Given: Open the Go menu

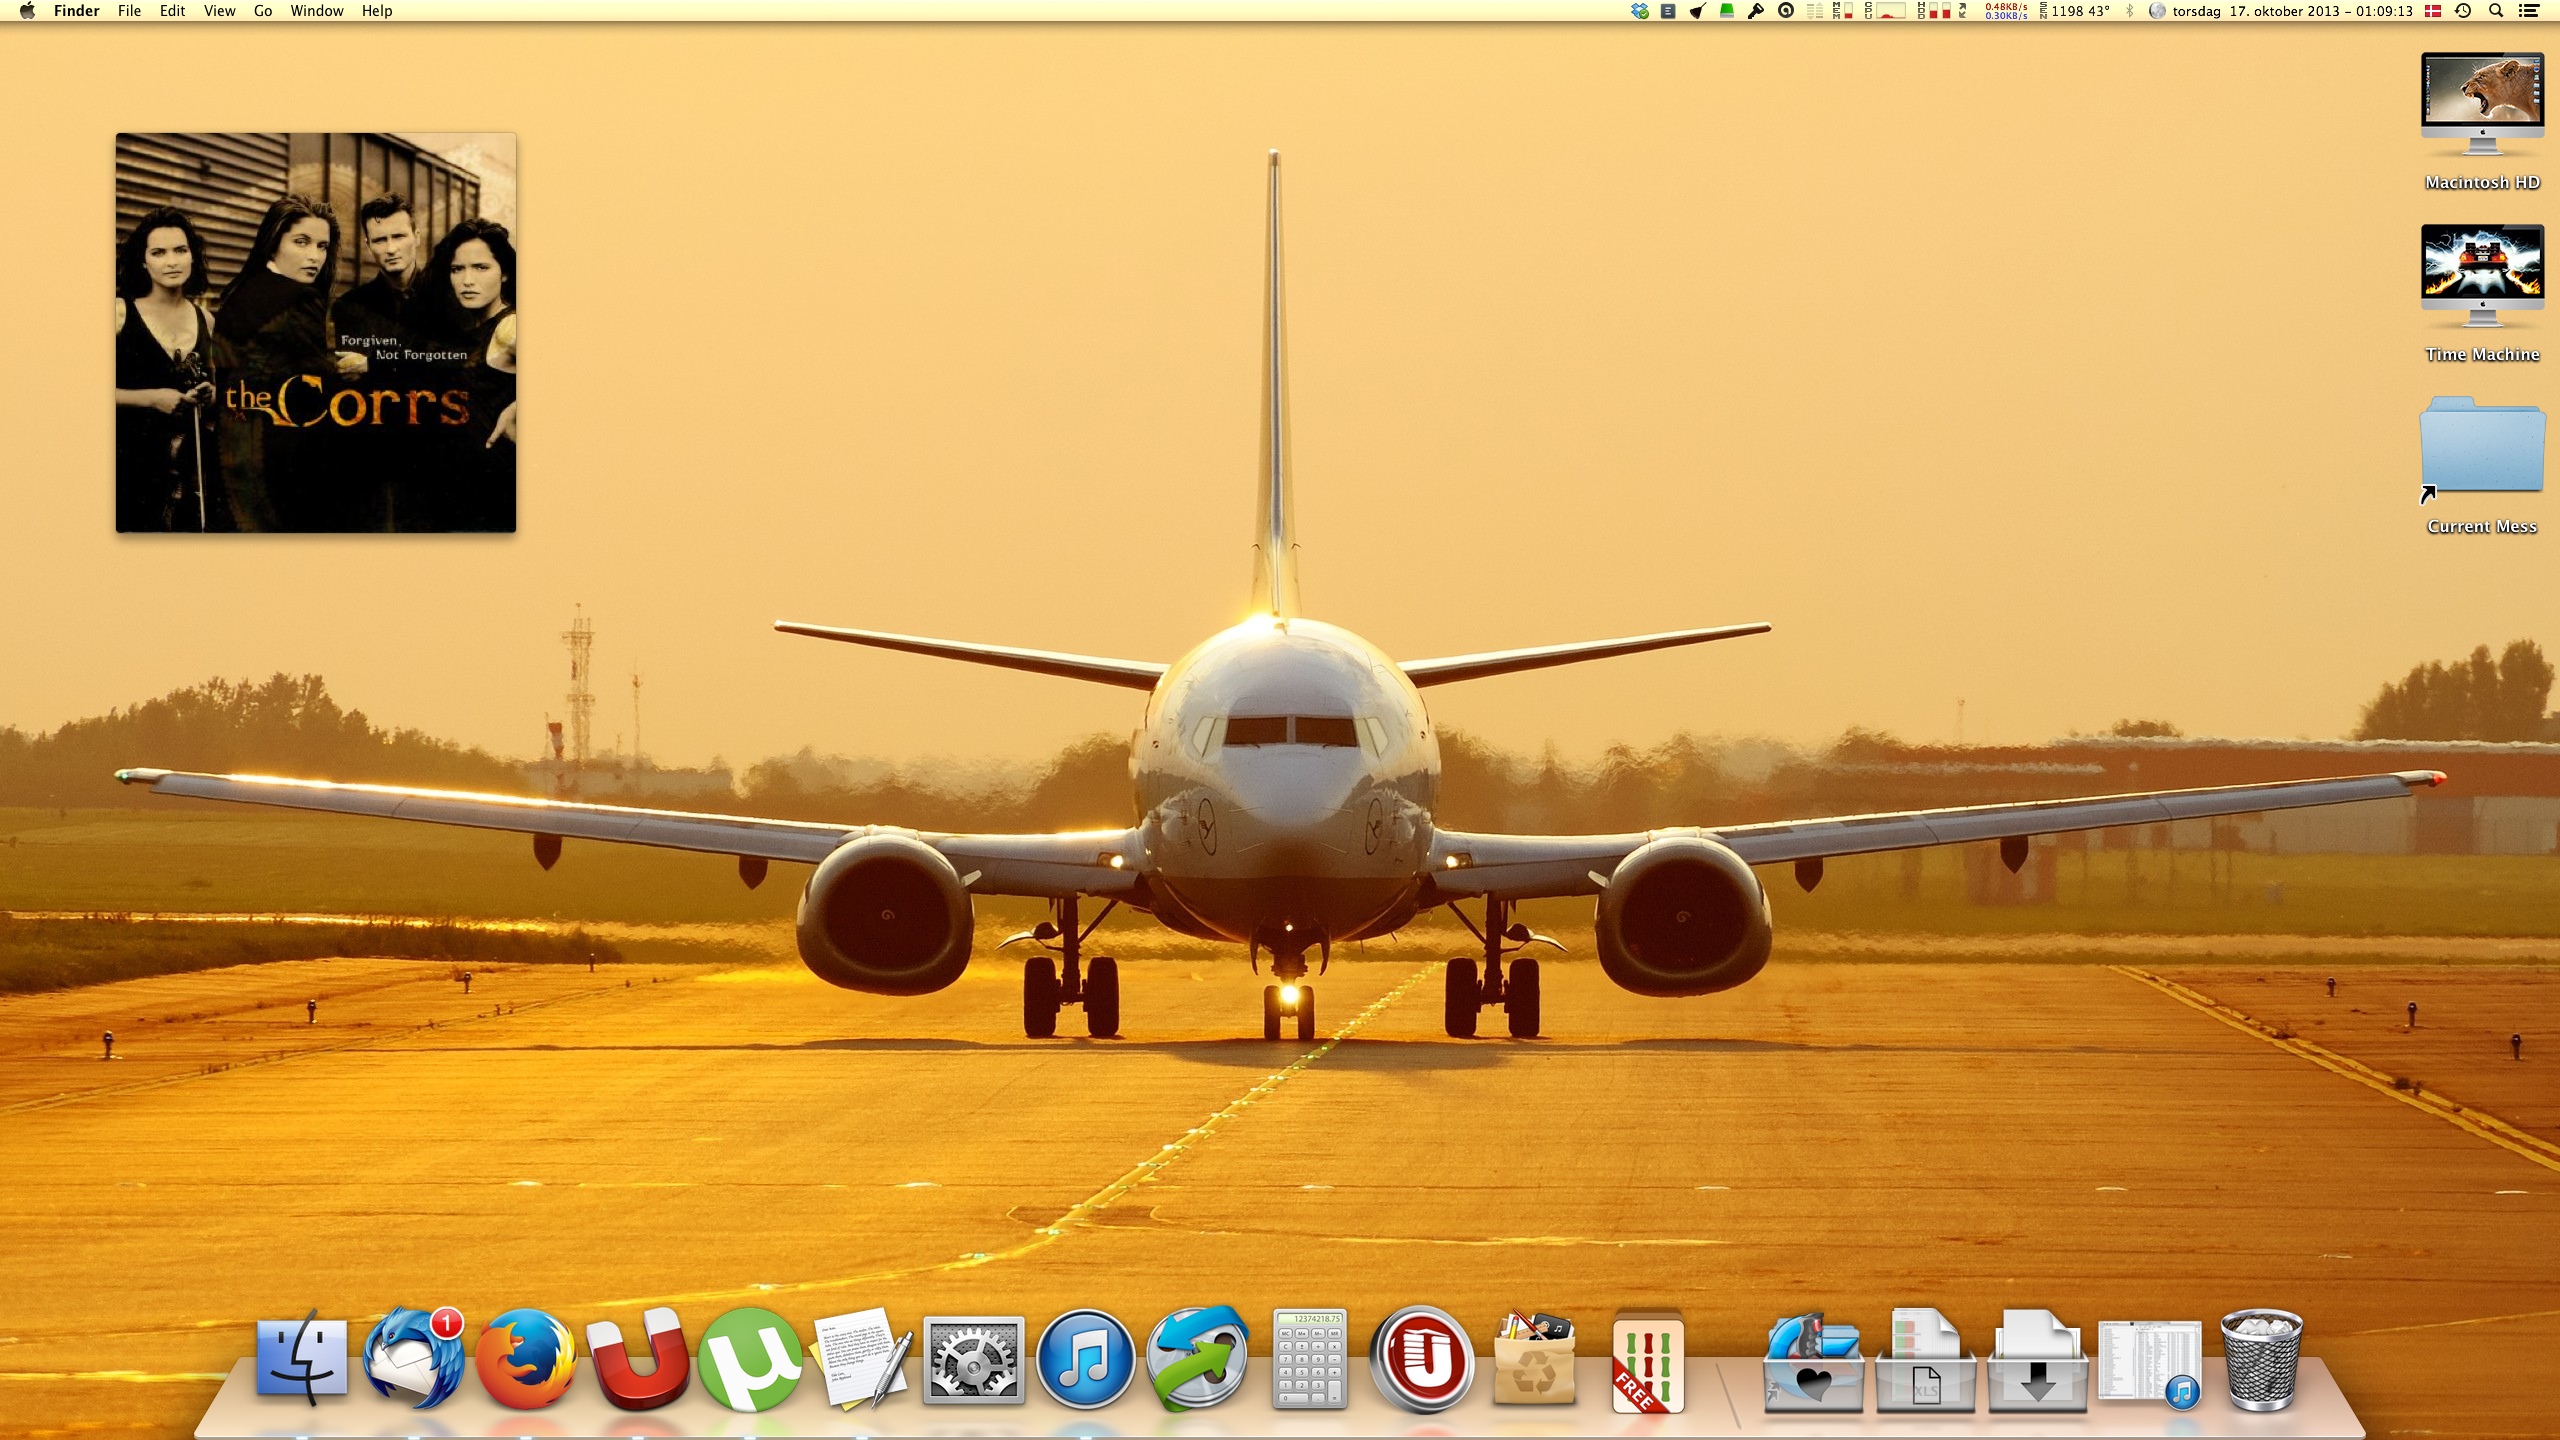Looking at the screenshot, I should tap(262, 11).
